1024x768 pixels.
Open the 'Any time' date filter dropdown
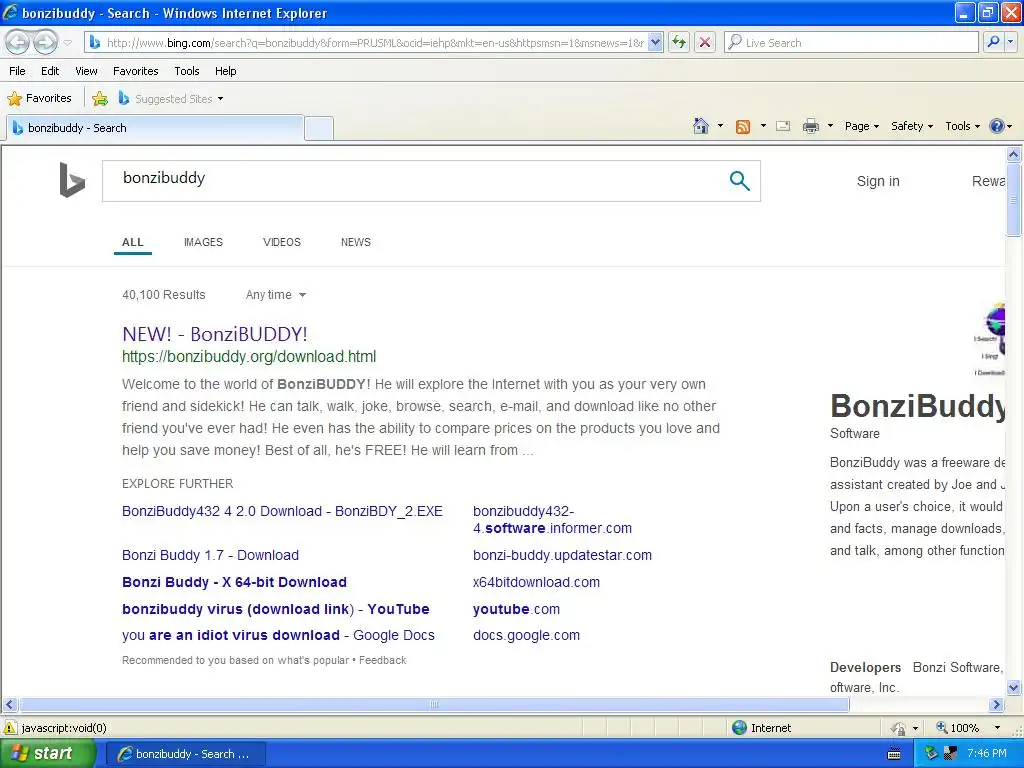(276, 295)
